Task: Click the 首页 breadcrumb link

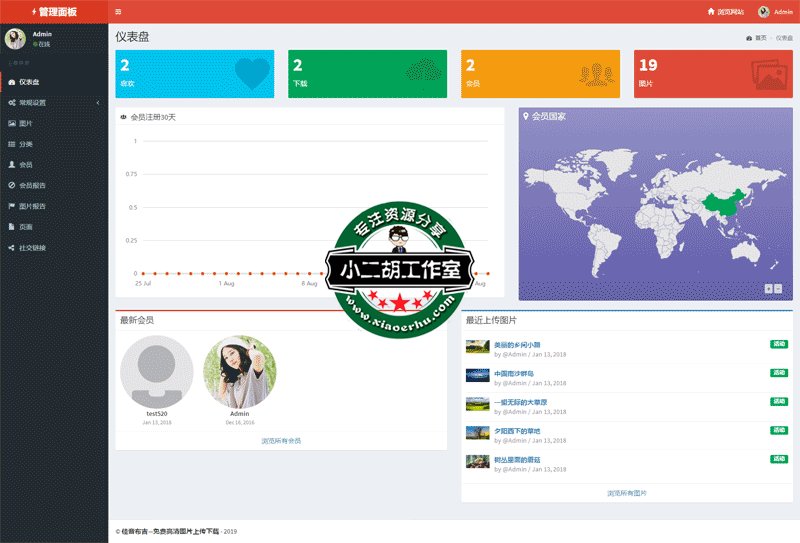Action: point(760,38)
